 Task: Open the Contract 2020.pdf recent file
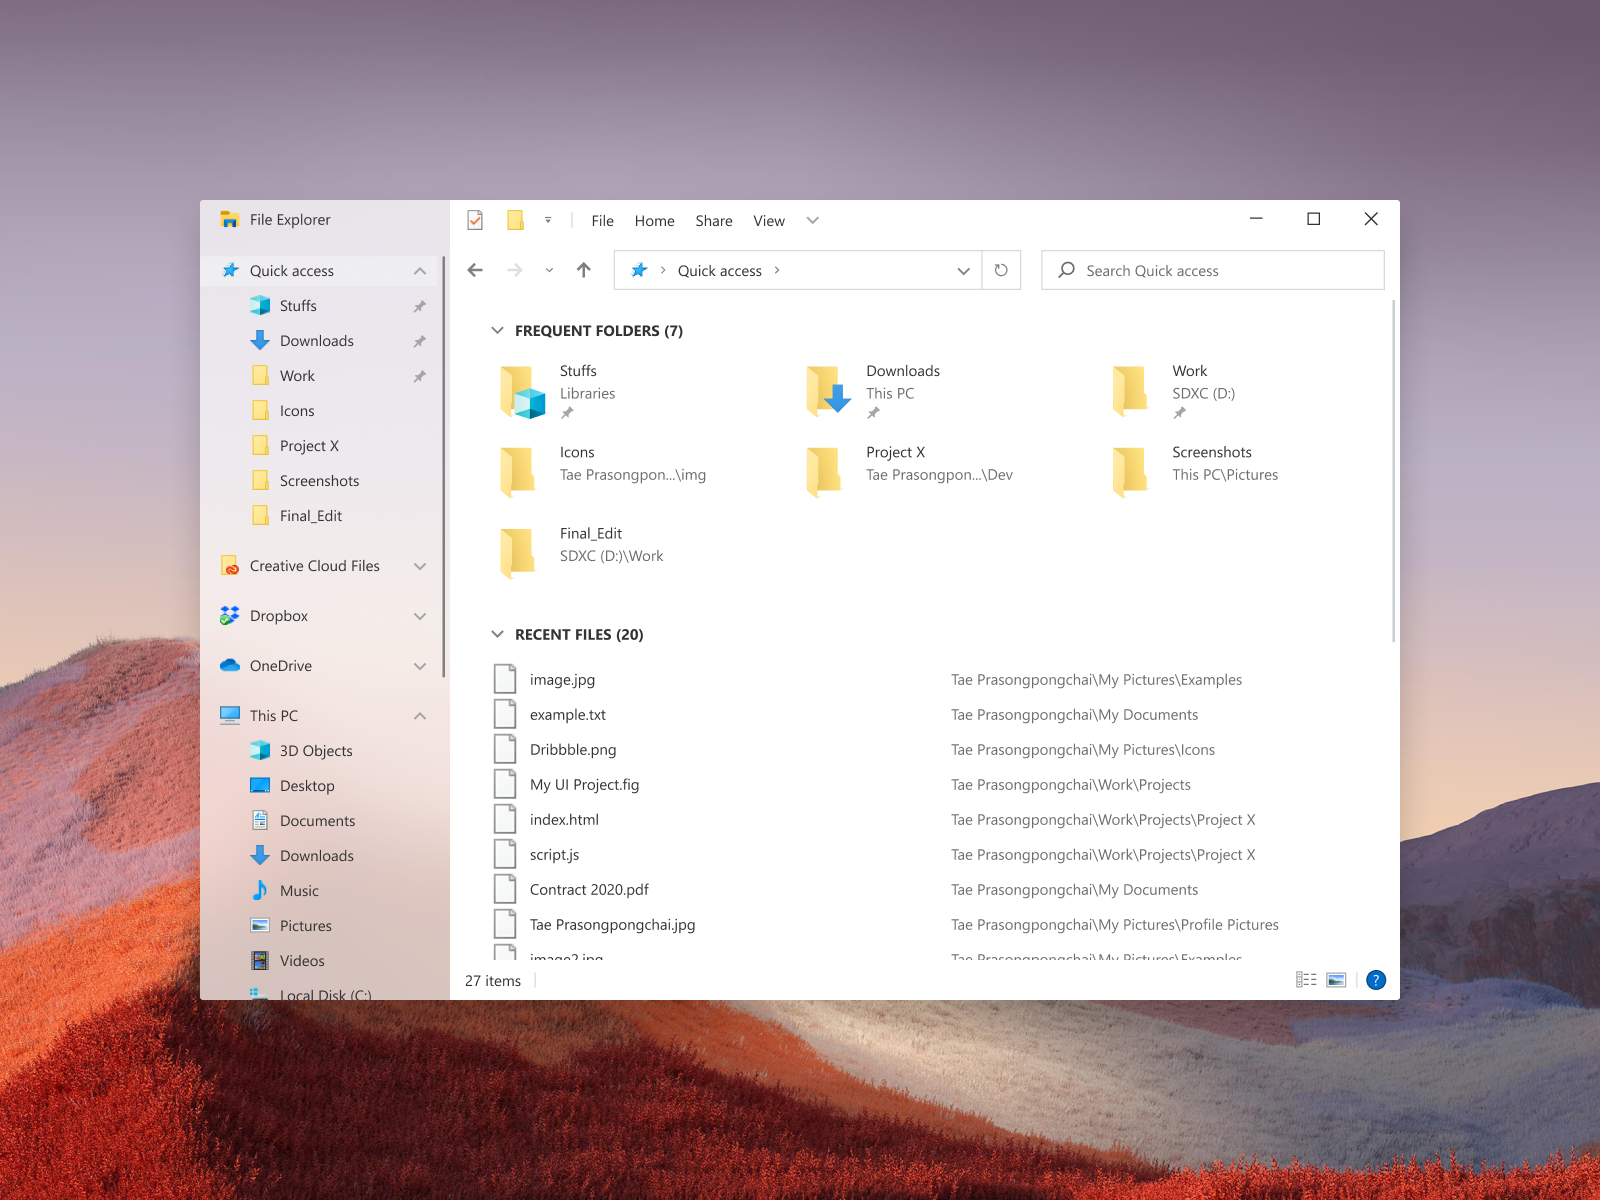pos(589,890)
